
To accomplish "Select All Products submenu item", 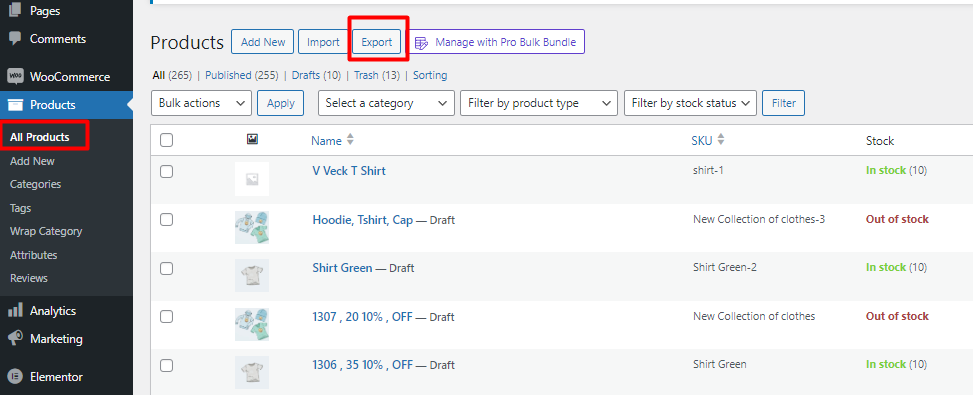I will click(40, 137).
